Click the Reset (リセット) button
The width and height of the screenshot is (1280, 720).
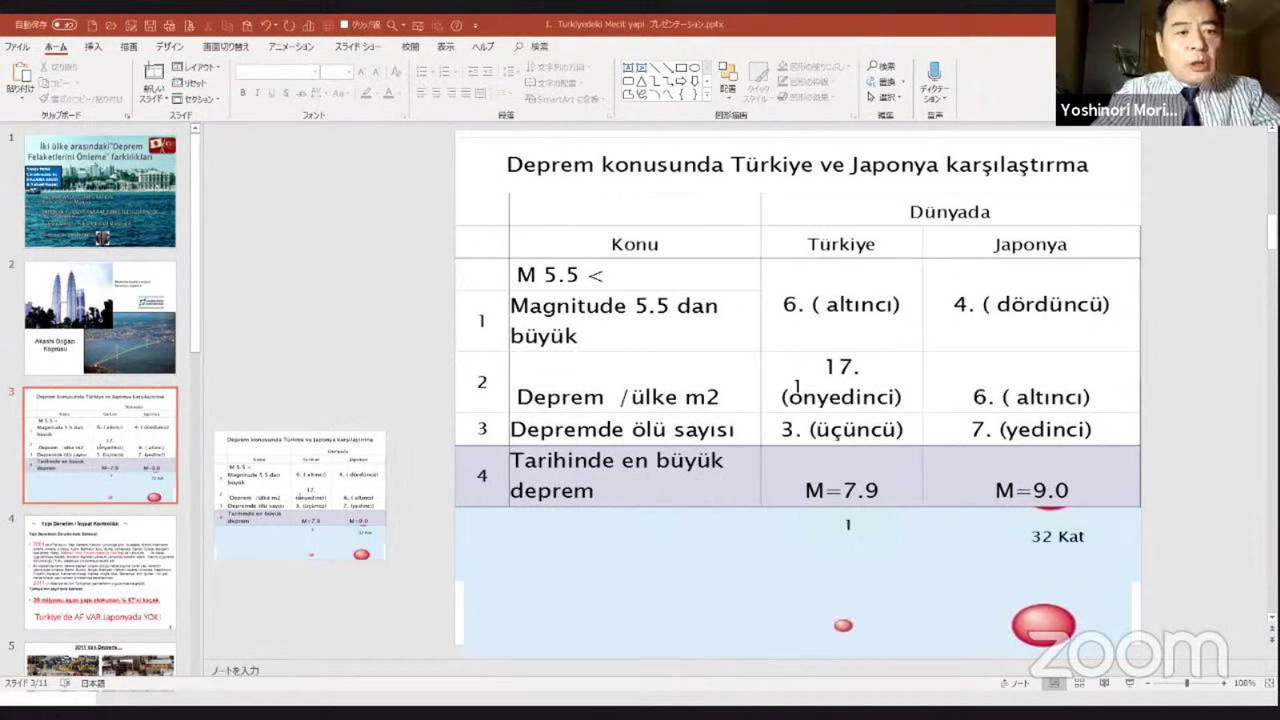coord(190,83)
